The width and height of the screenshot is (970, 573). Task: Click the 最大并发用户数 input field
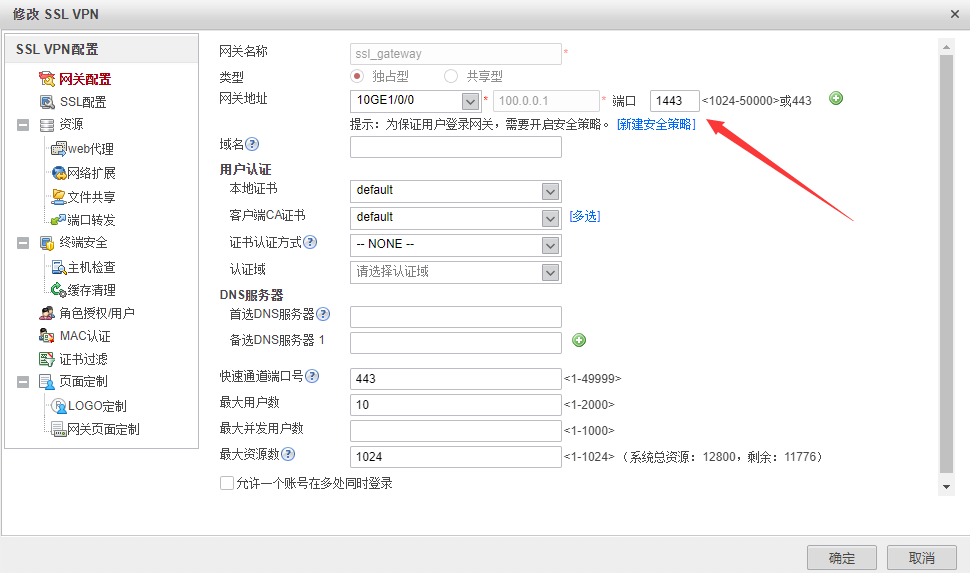[x=455, y=430]
